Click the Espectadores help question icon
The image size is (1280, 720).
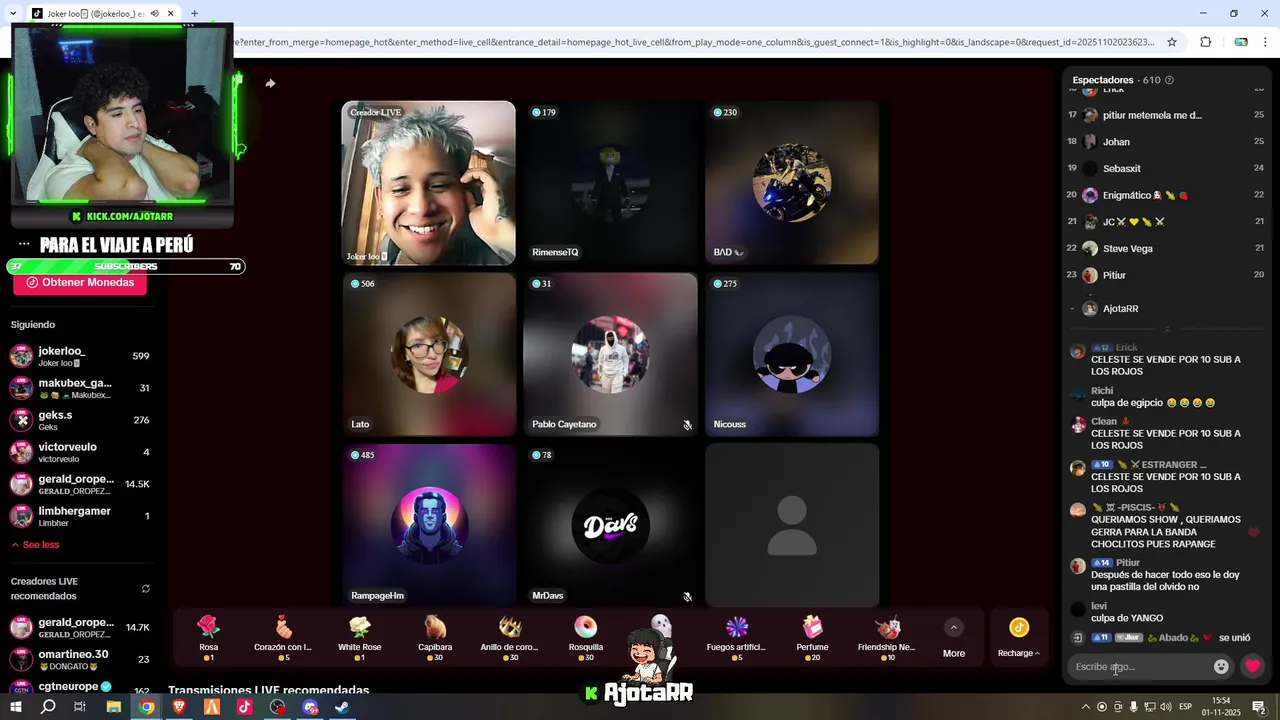point(1169,80)
